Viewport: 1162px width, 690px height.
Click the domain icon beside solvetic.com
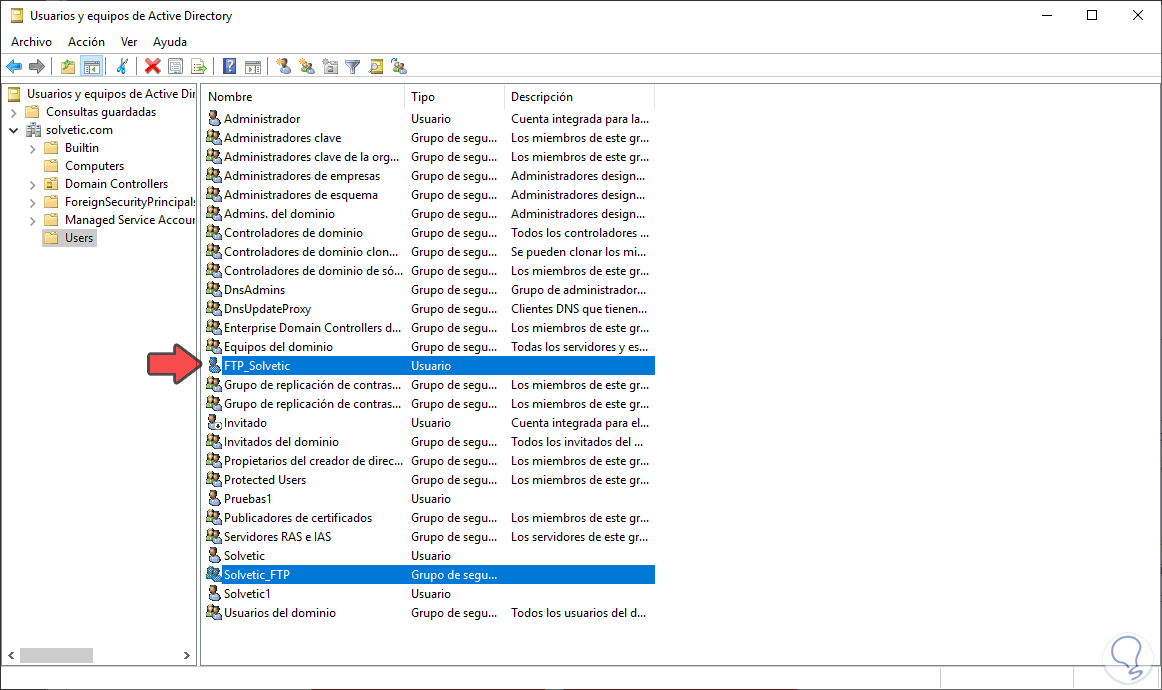(33, 130)
